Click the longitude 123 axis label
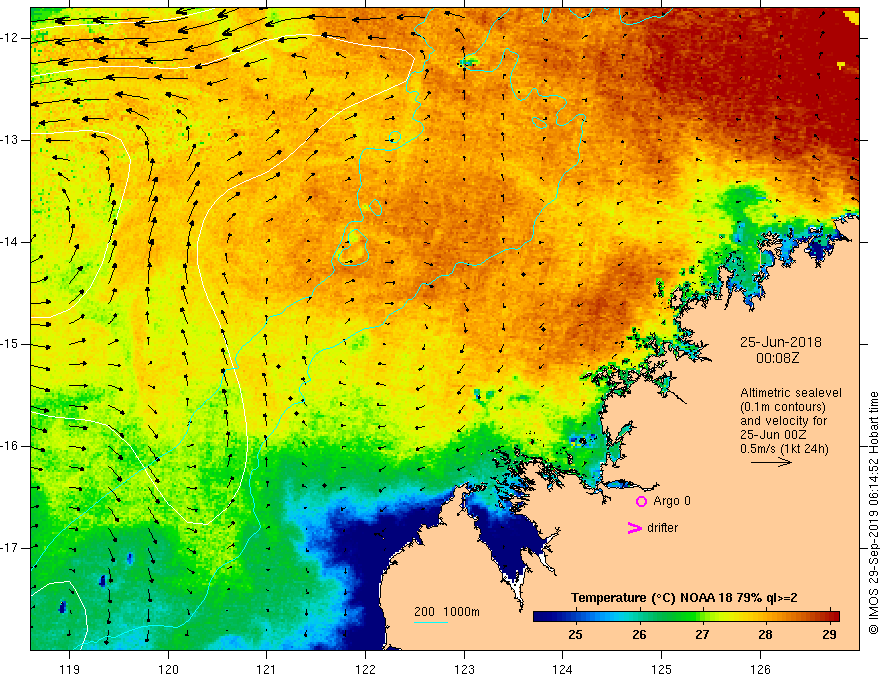The width and height of the screenshot is (880, 680). [464, 669]
